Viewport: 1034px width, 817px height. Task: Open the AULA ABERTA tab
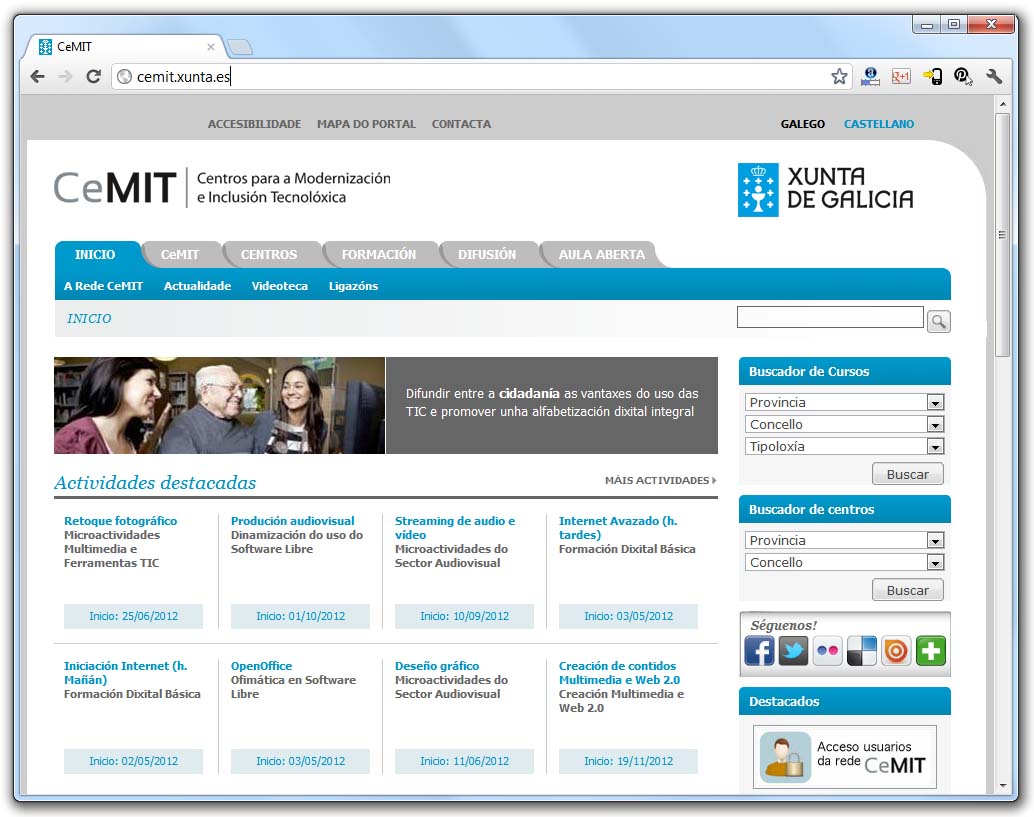point(601,255)
